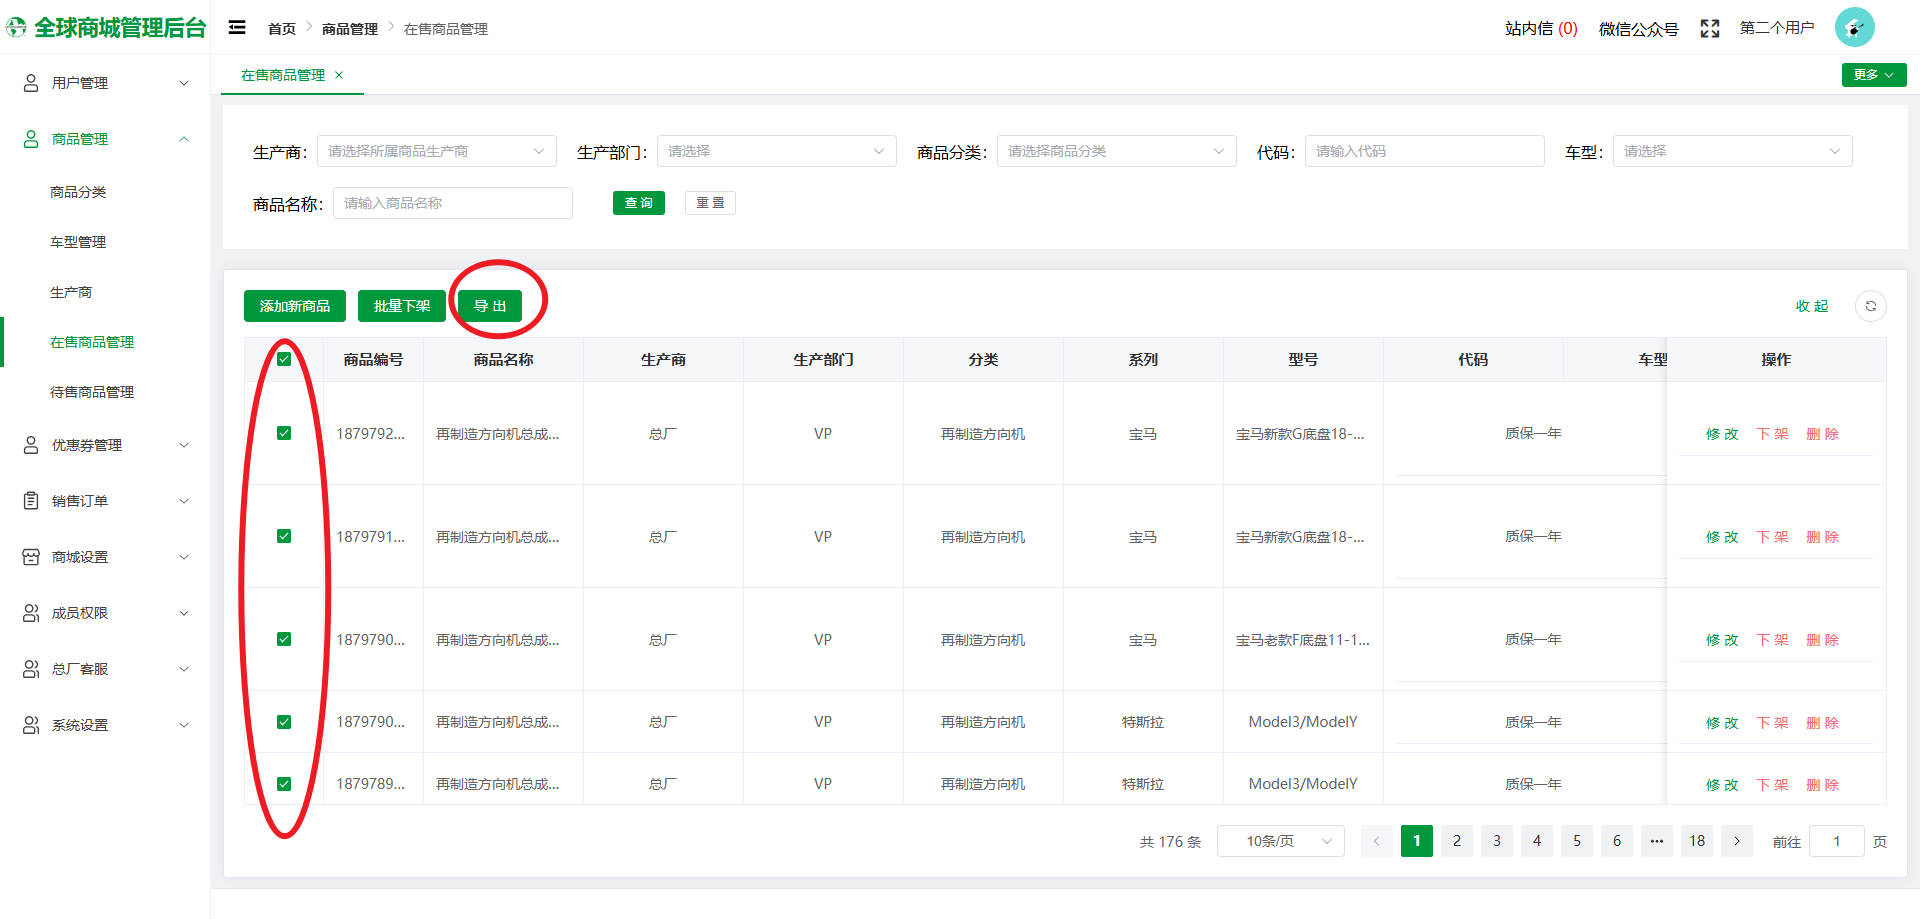The image size is (1920, 919).
Task: Click the hamburger menu collapse icon
Action: coord(237,28)
